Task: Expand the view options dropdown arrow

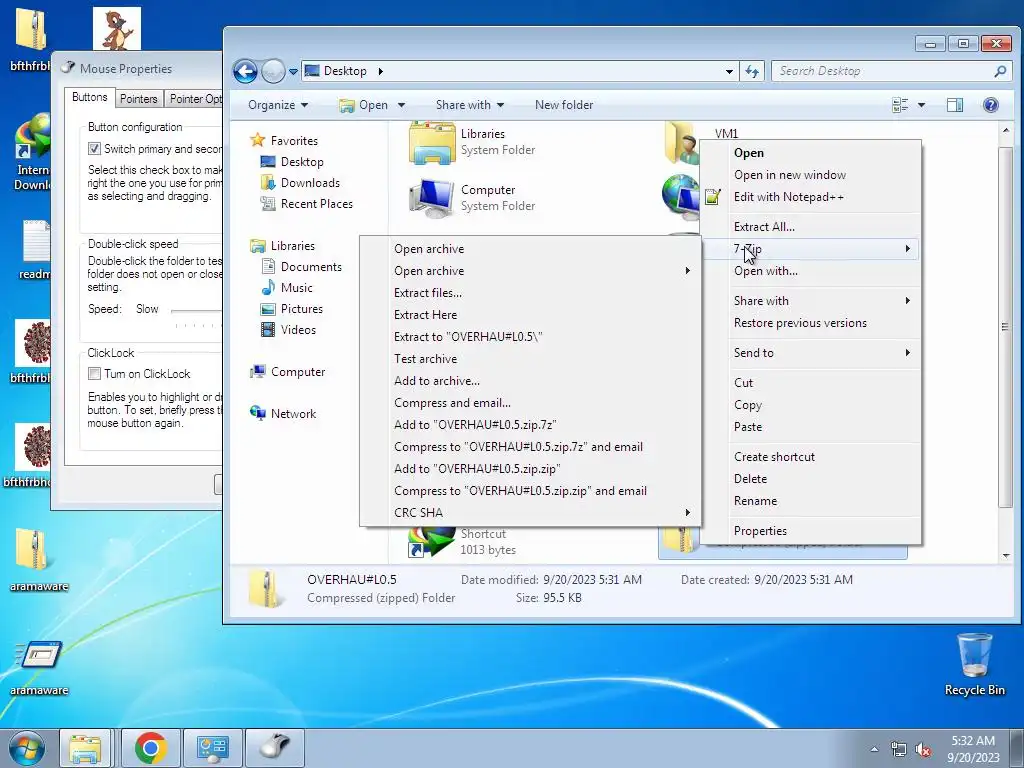Action: tap(921, 105)
